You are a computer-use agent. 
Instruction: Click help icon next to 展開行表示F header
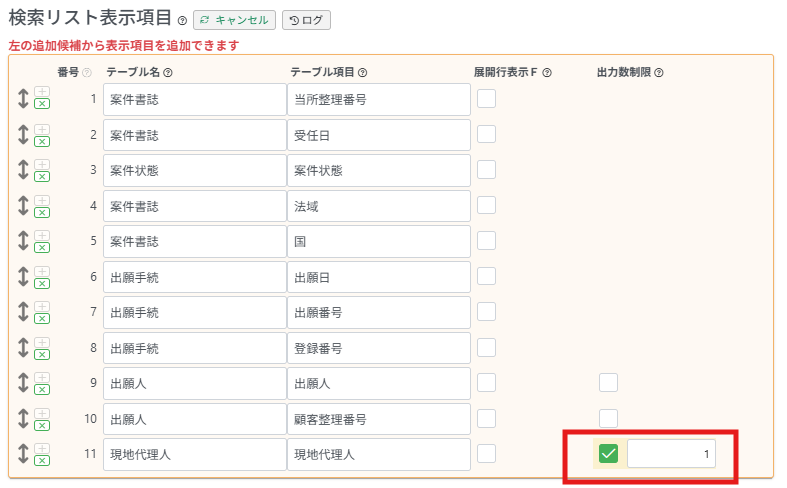547,72
